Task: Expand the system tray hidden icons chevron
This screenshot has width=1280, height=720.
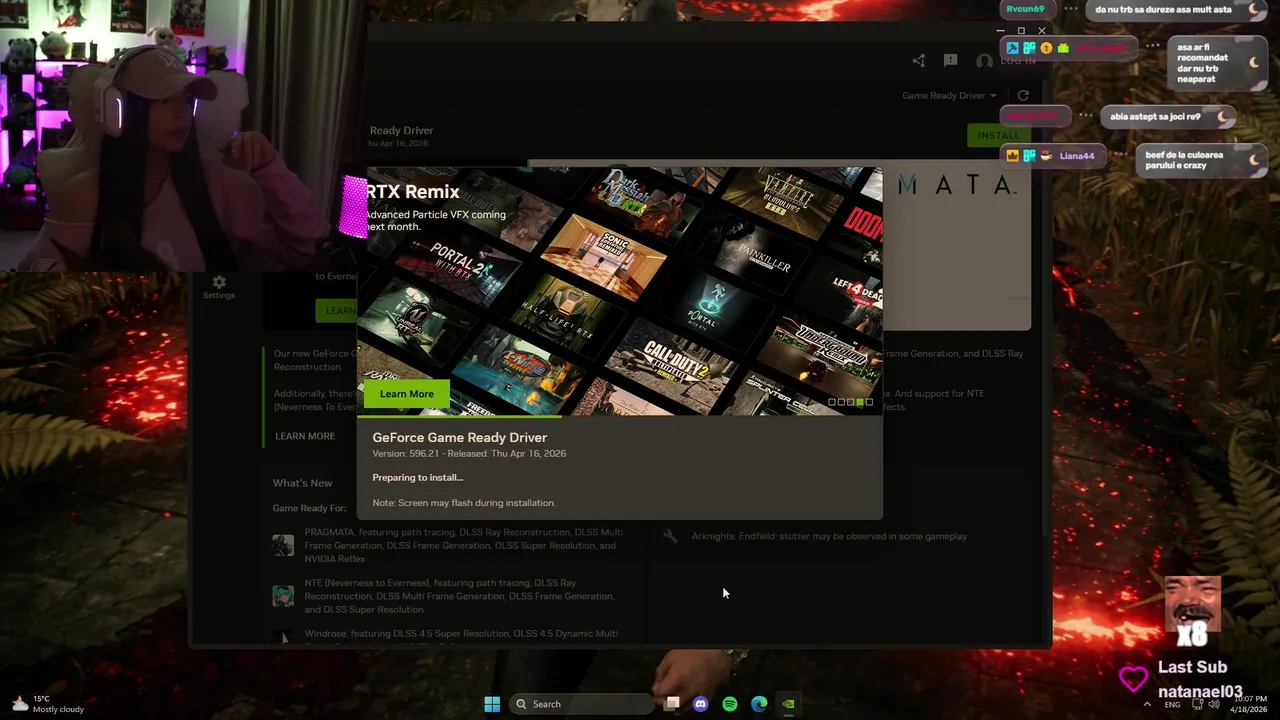Action: [1147, 704]
